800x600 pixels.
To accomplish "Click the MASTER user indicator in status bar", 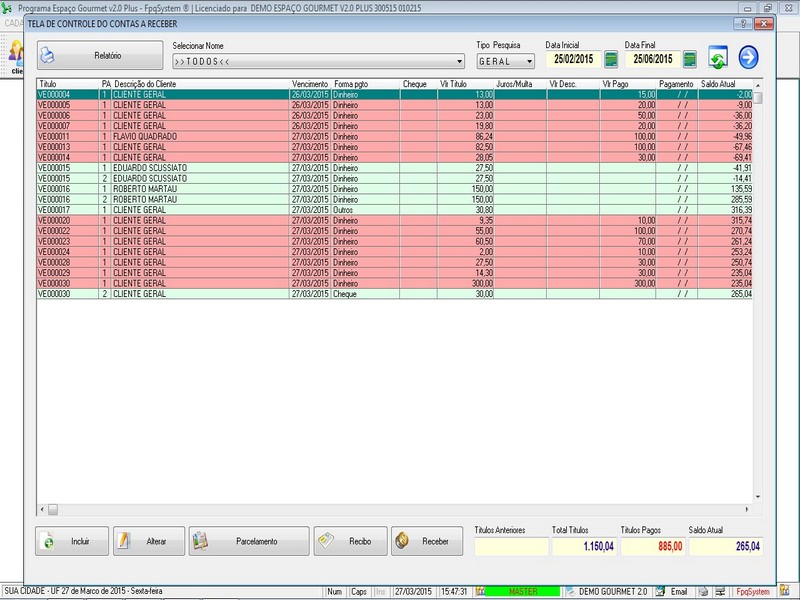I will click(522, 592).
